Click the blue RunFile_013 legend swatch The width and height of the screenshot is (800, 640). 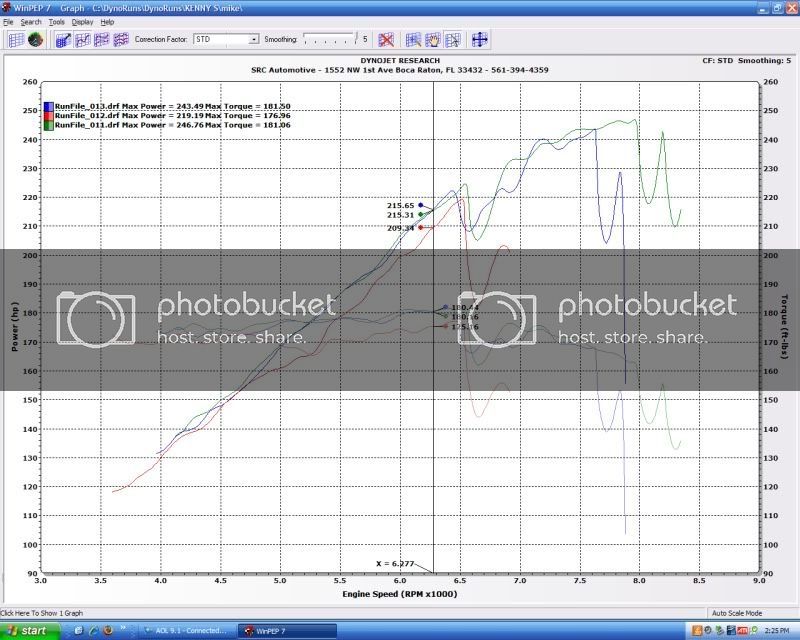pyautogui.click(x=48, y=107)
